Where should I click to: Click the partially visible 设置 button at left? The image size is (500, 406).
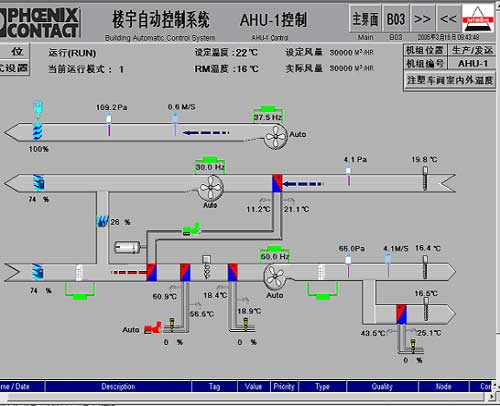14,68
